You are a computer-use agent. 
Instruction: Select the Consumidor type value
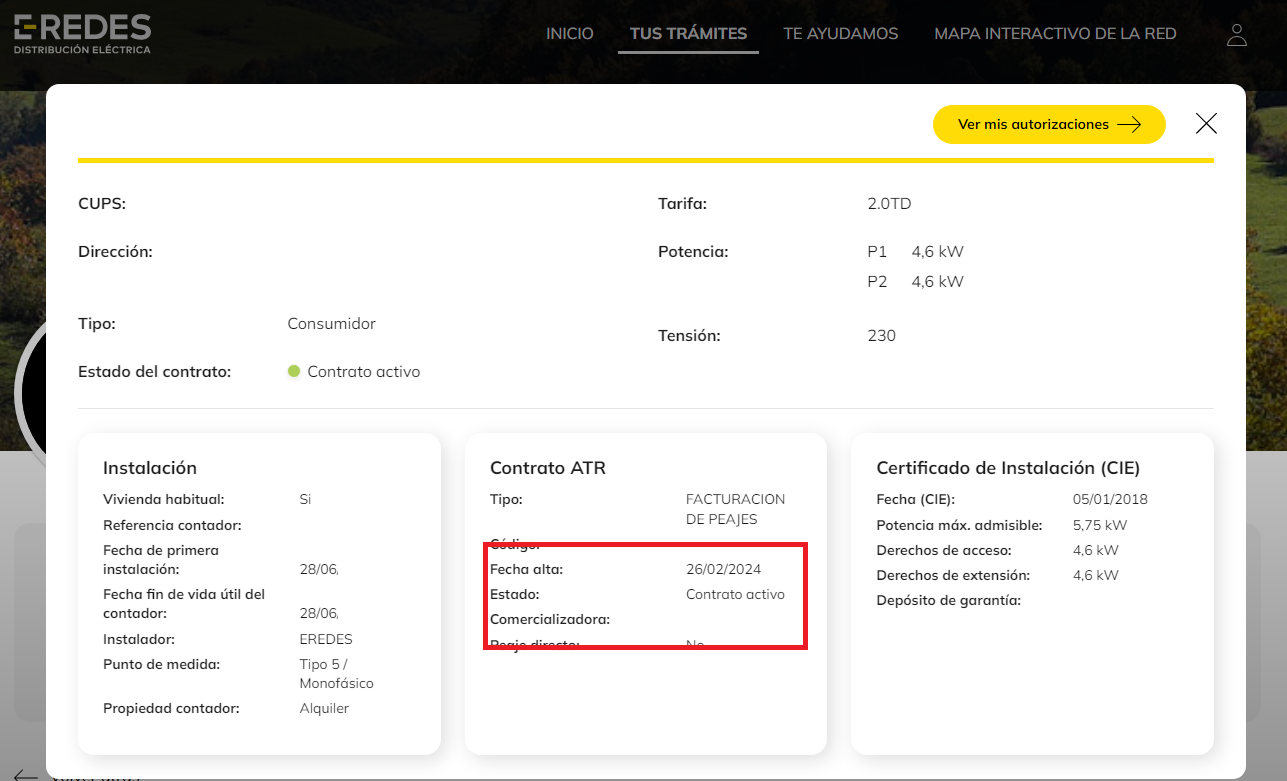coord(331,324)
